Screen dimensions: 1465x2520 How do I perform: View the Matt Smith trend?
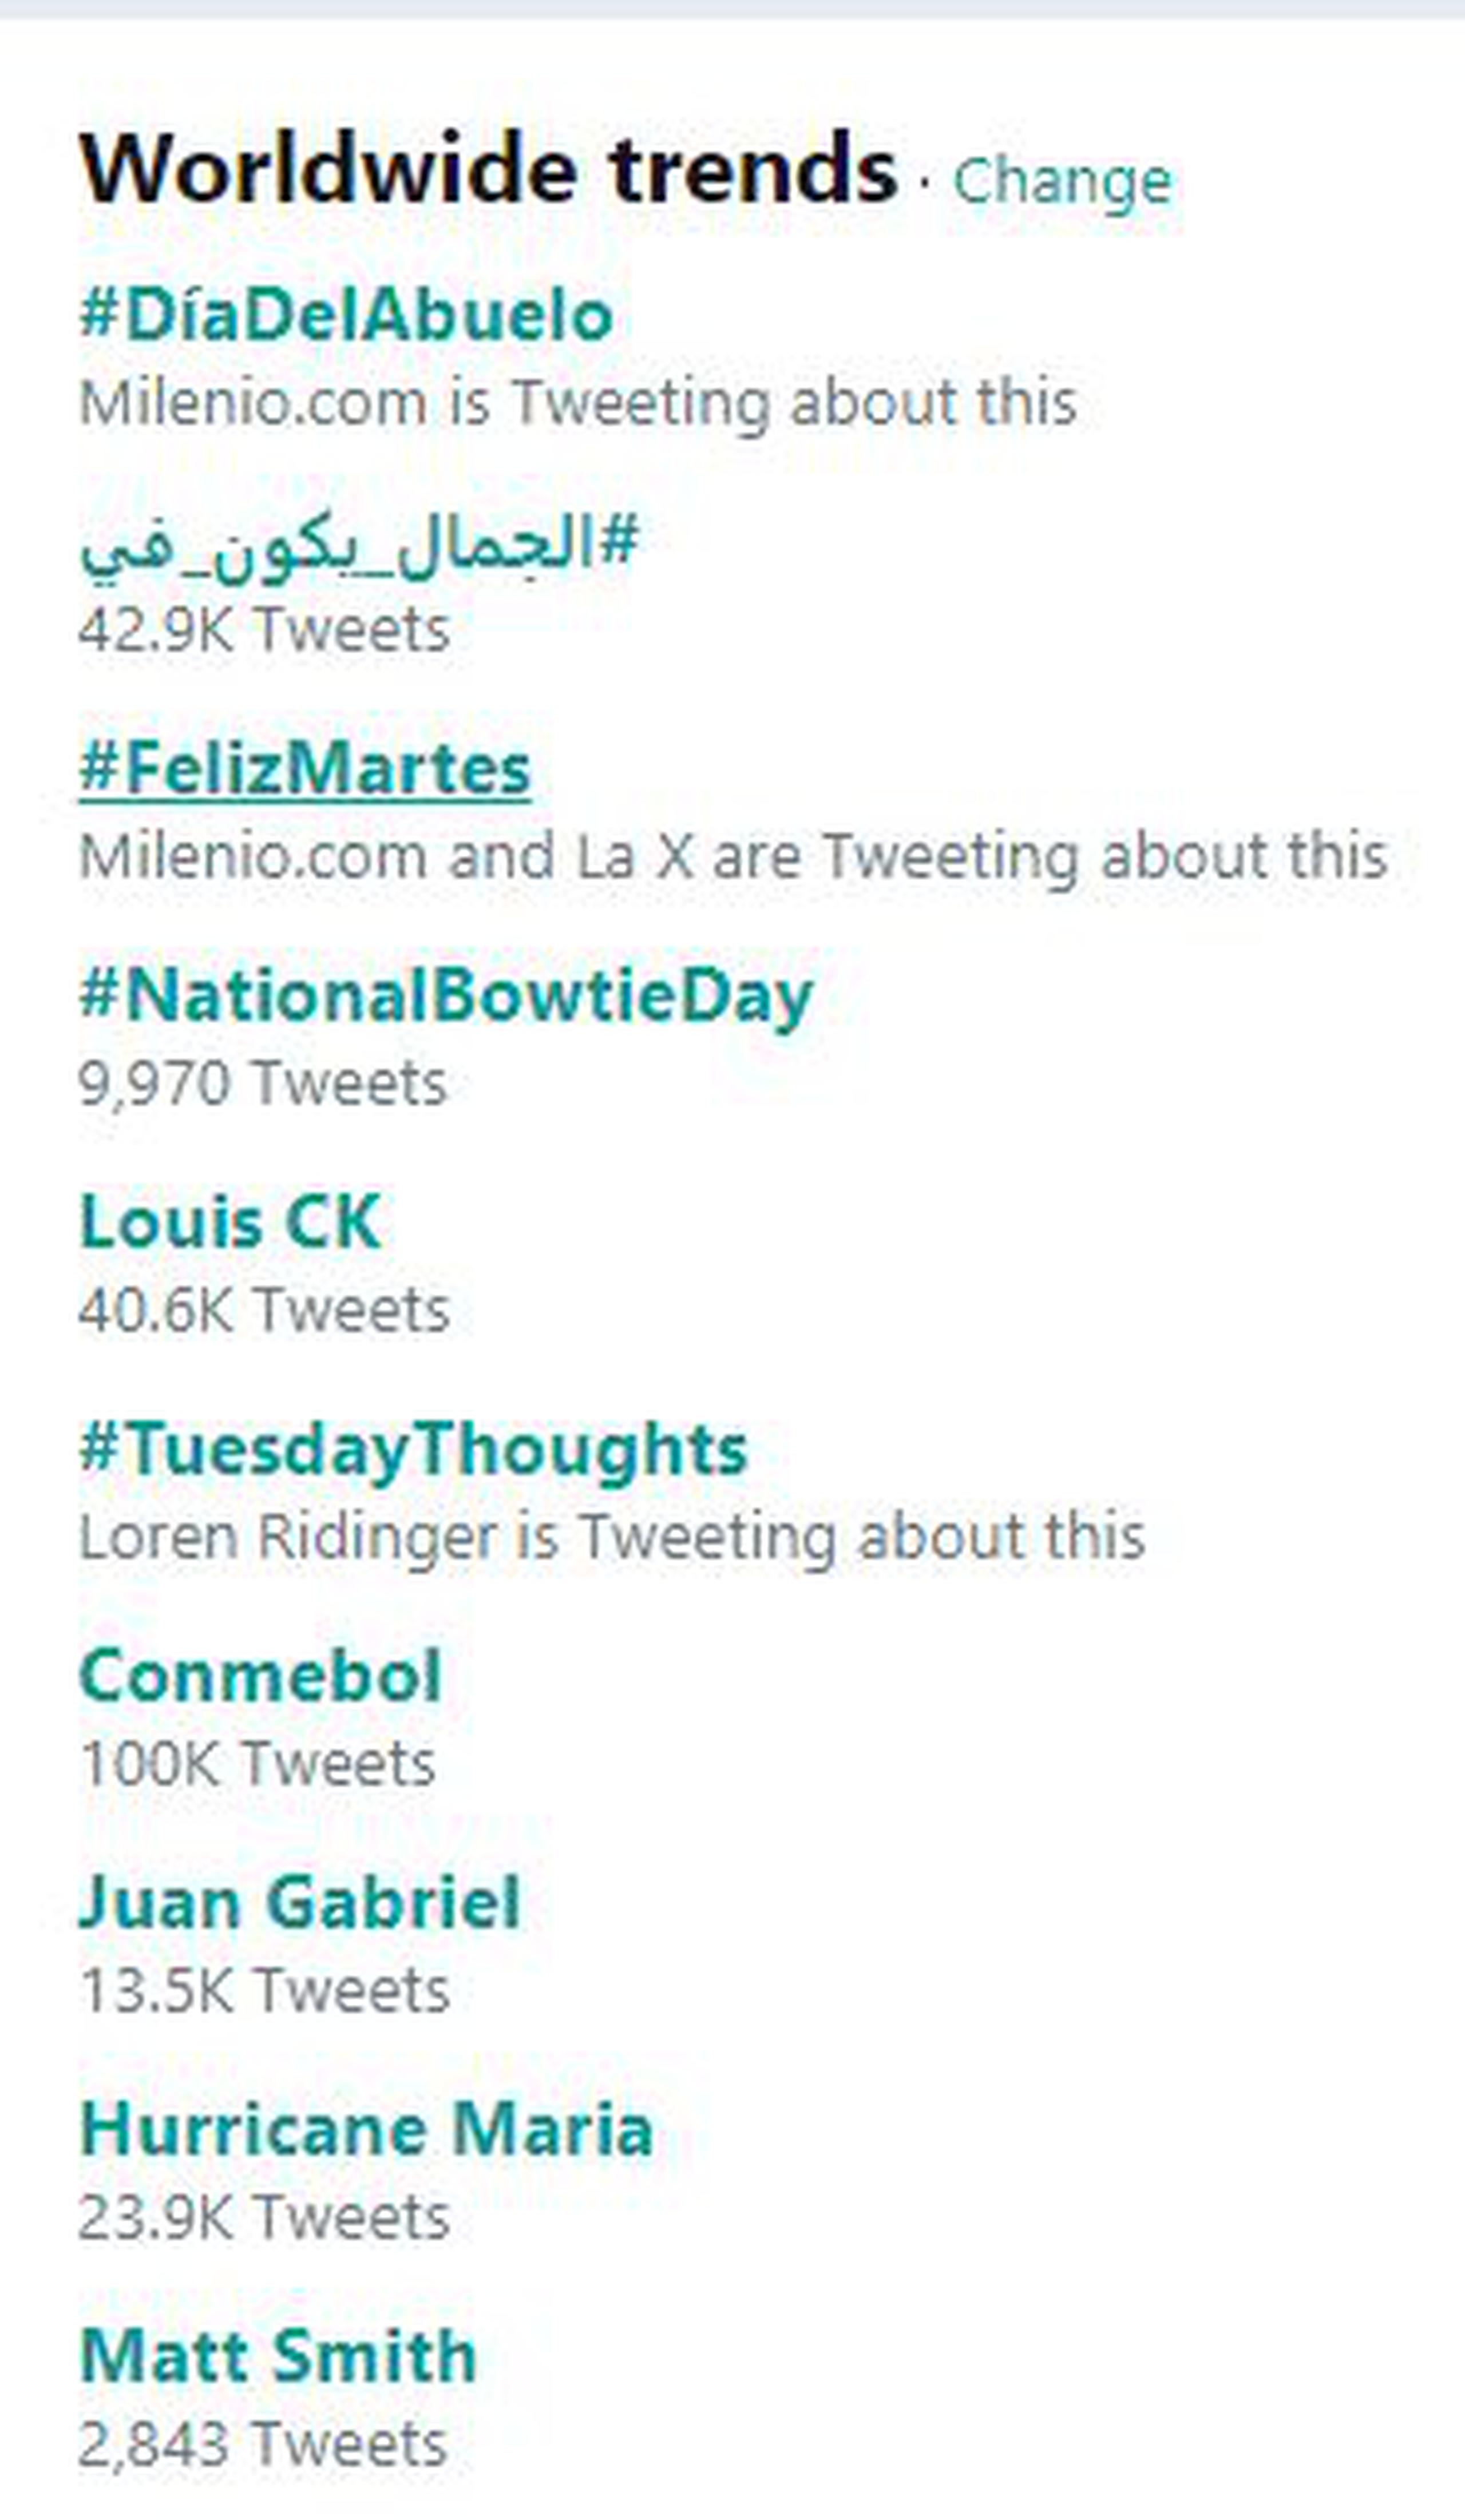[278, 2356]
